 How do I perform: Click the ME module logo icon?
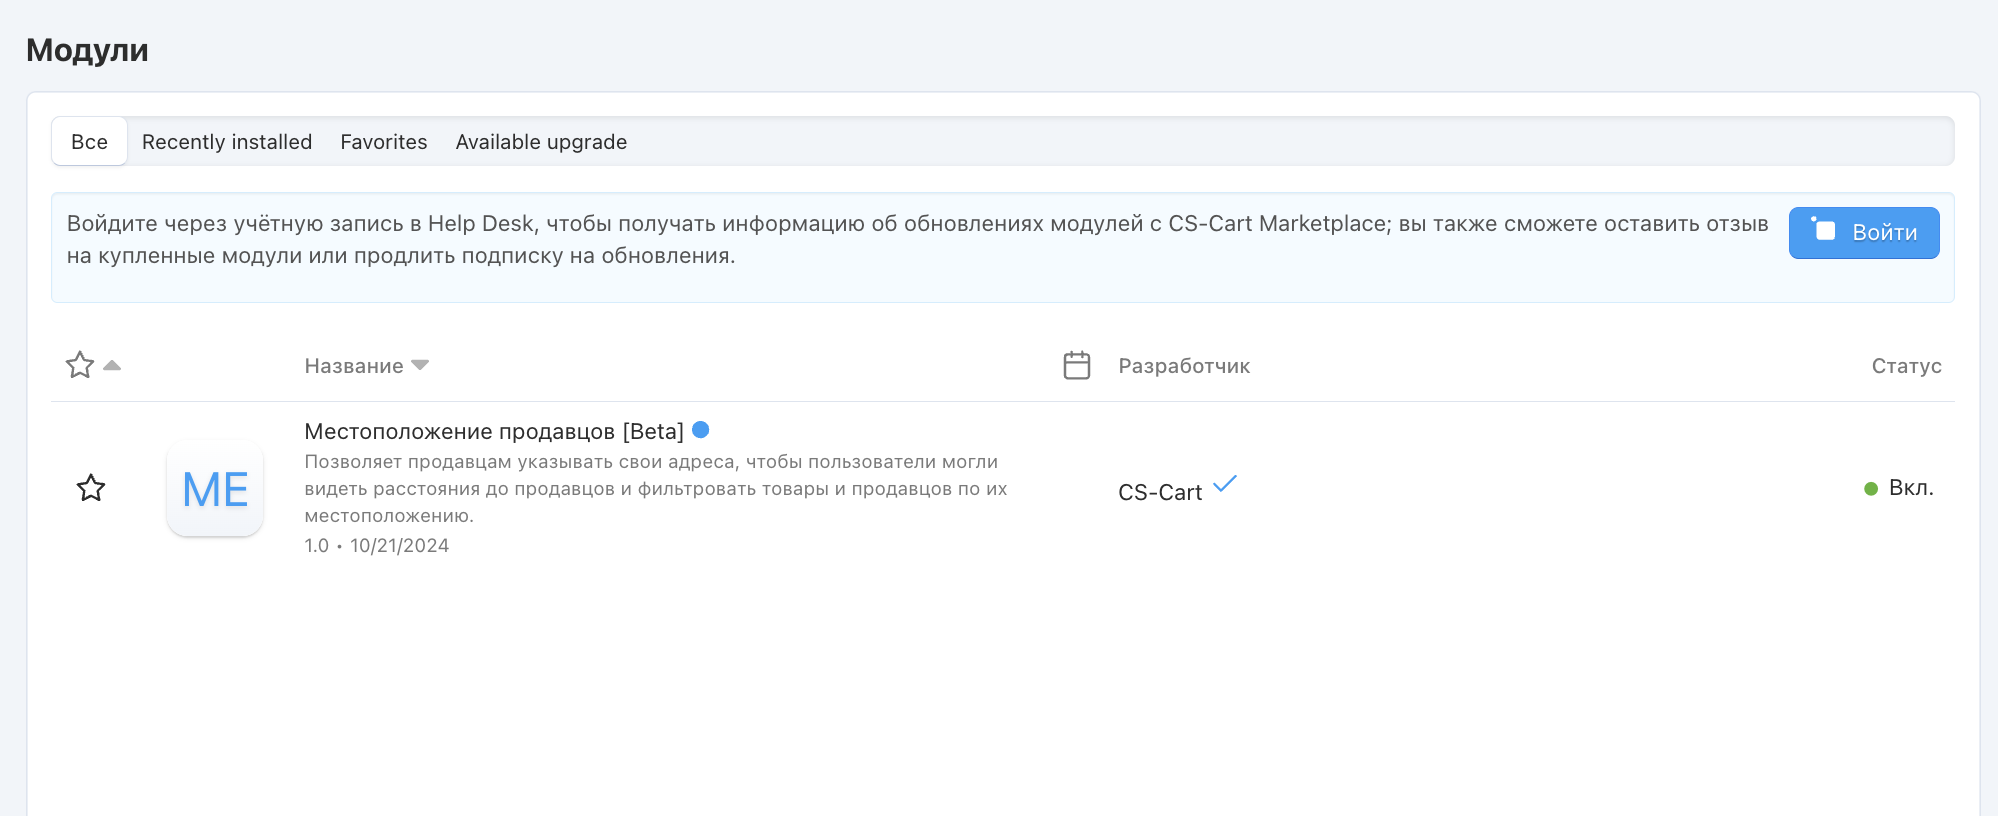(x=215, y=489)
